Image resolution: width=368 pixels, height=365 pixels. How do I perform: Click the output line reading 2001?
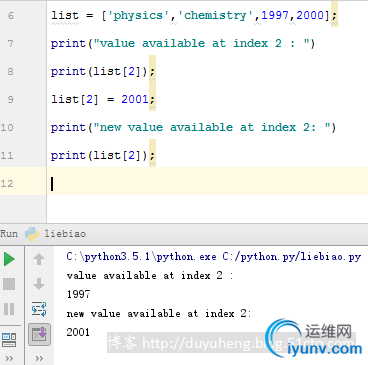tap(78, 332)
